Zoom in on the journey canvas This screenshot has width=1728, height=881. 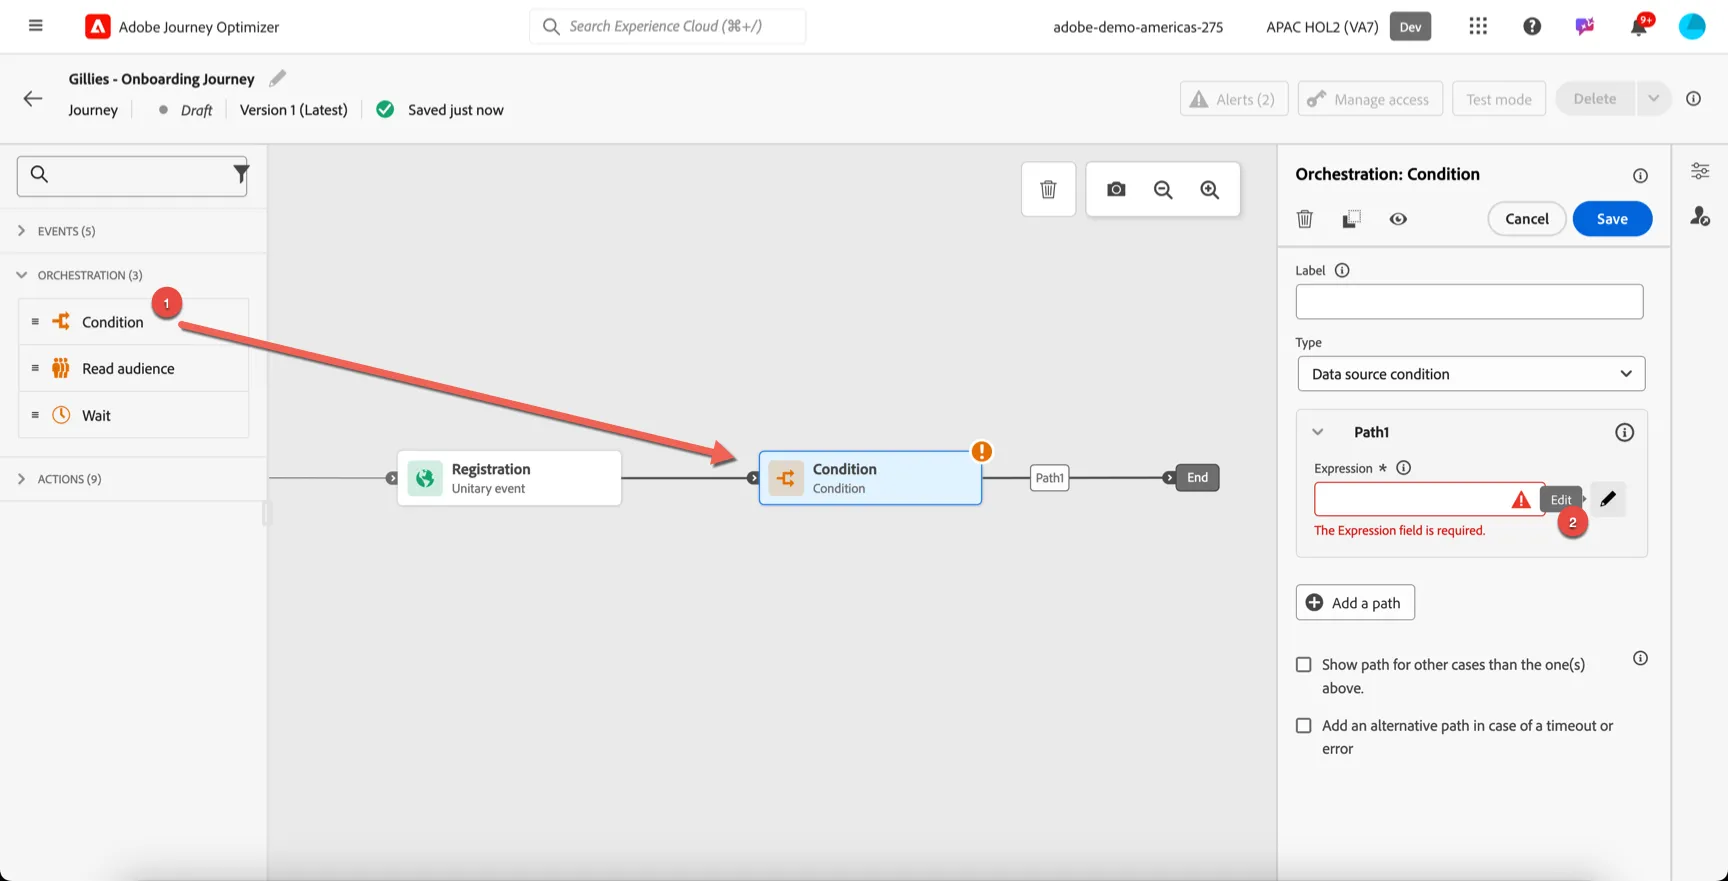point(1210,189)
